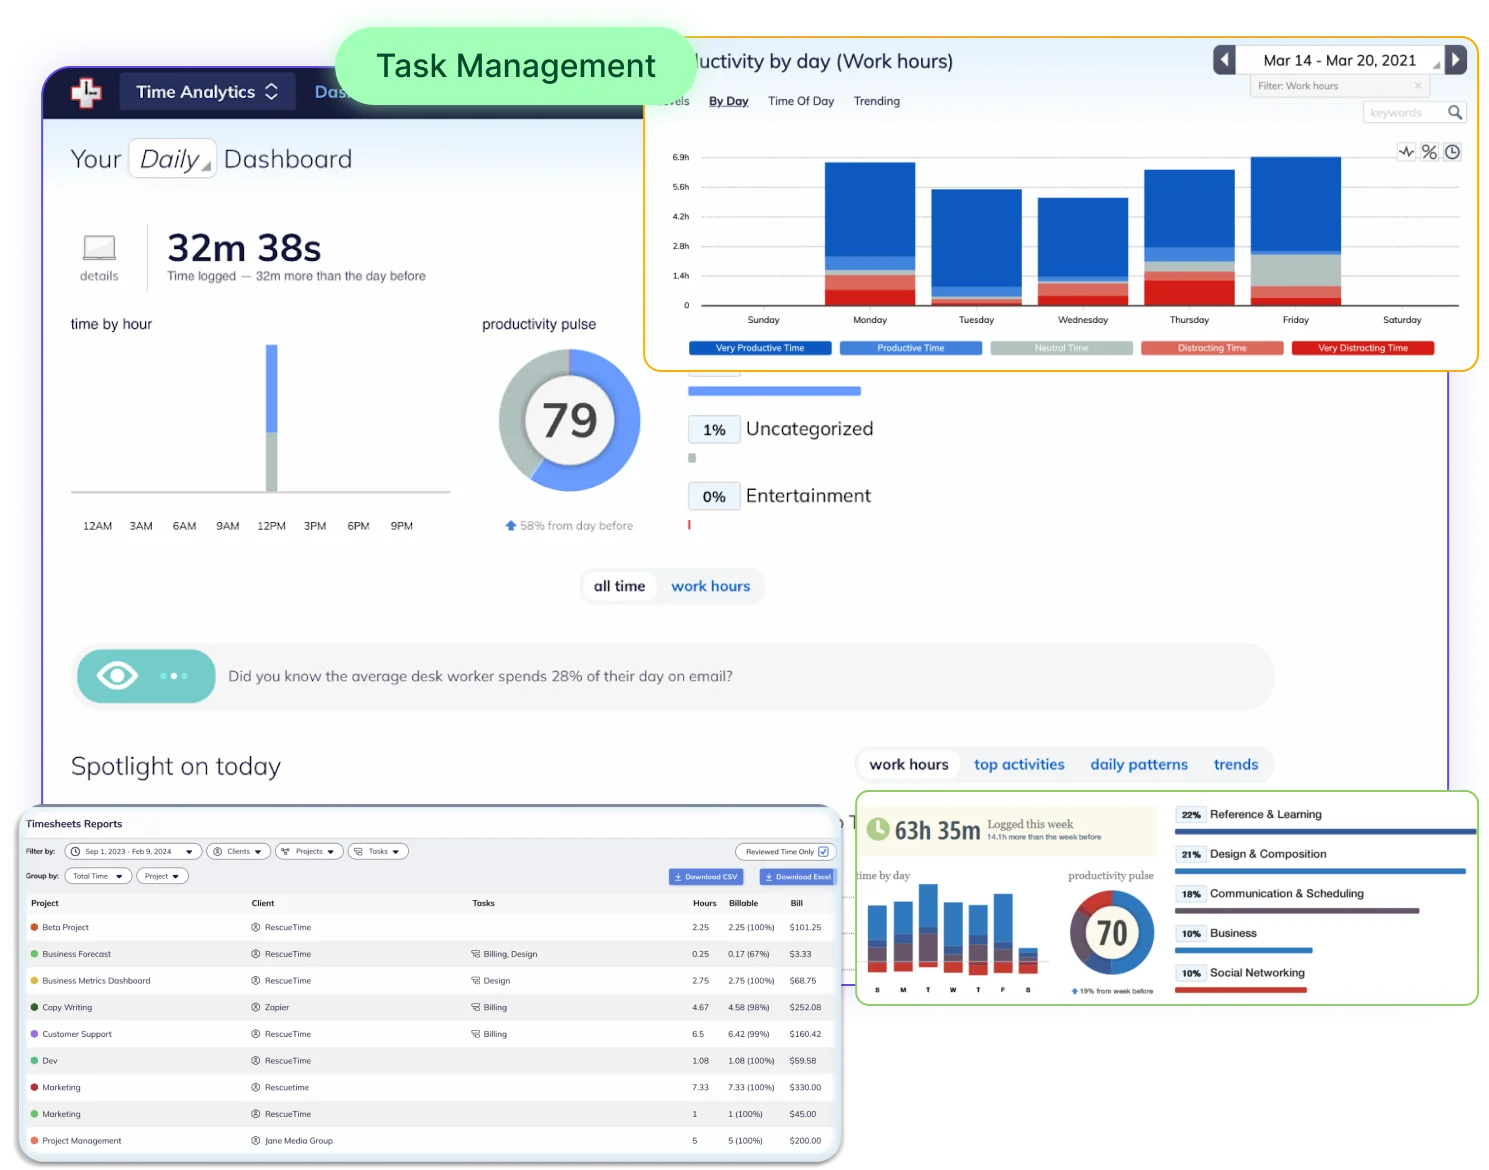This screenshot has width=1489, height=1170.
Task: Open the Project group-by dropdown
Action: pyautogui.click(x=162, y=876)
